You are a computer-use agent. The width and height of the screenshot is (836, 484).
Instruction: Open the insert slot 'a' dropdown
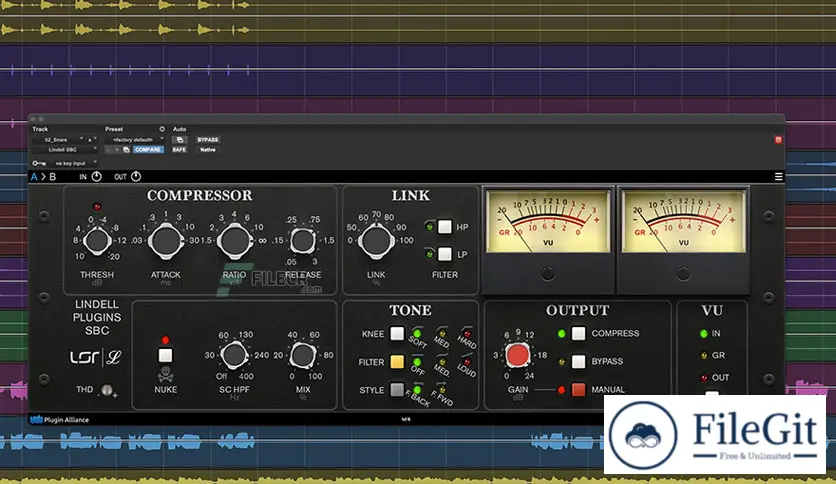pyautogui.click(x=92, y=140)
